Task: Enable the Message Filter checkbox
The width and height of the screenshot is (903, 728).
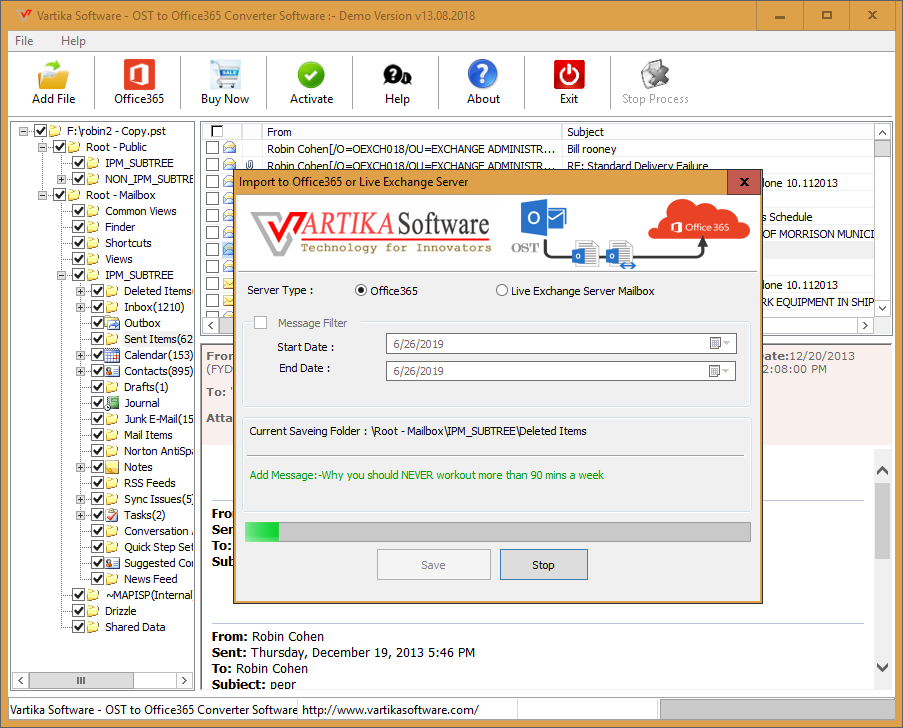Action: (x=261, y=323)
